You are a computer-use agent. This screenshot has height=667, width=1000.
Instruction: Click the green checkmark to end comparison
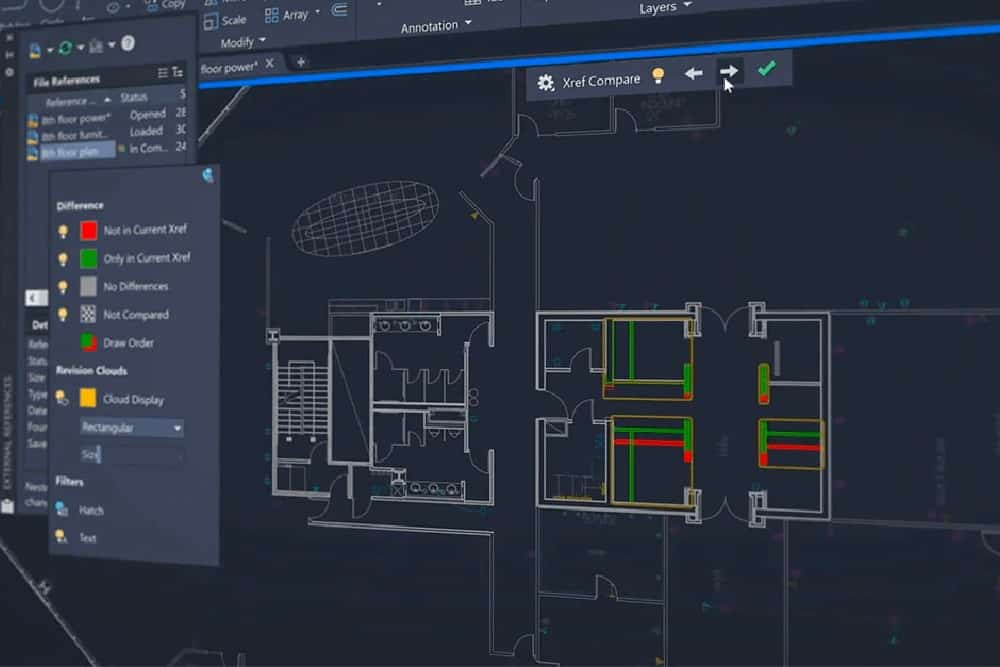coord(766,68)
